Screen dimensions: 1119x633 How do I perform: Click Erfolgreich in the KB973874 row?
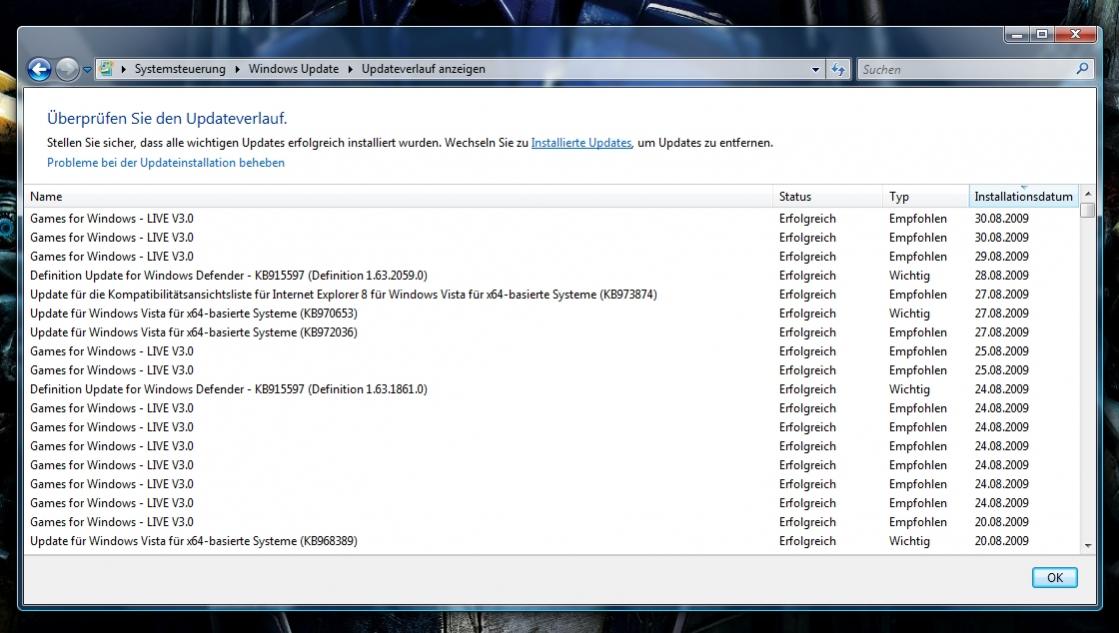[x=807, y=294]
